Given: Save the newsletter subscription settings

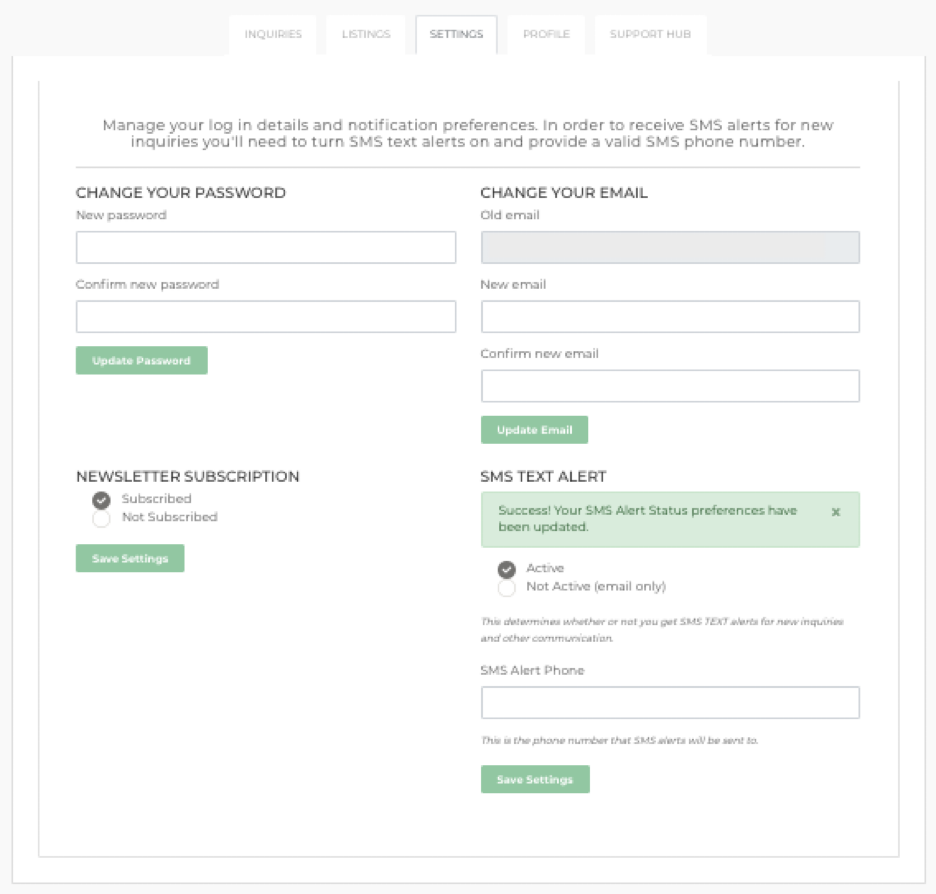Looking at the screenshot, I should pos(129,558).
